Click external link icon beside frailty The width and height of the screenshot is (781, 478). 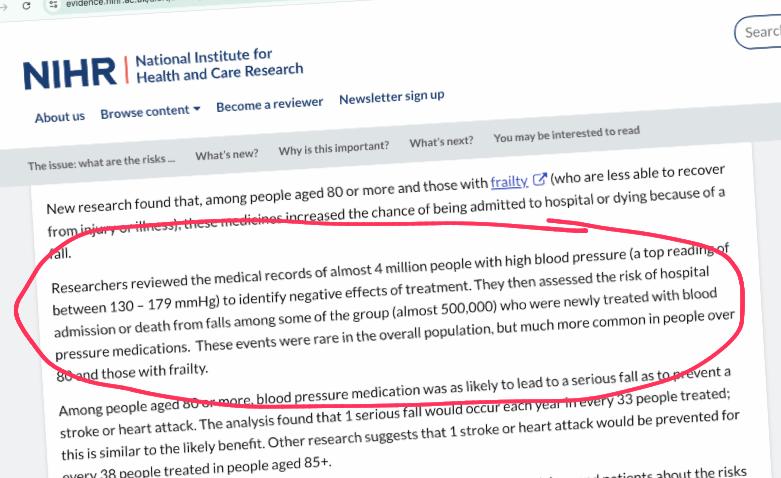pos(540,180)
